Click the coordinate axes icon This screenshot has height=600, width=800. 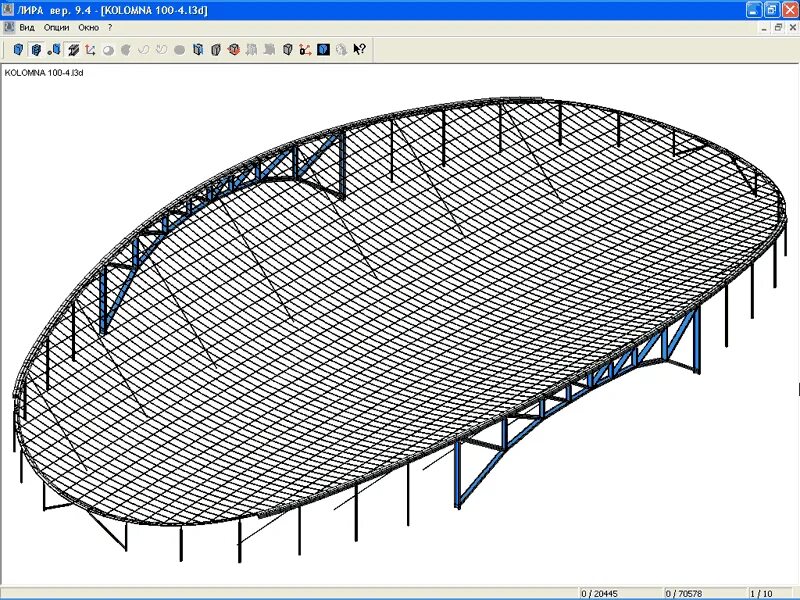point(90,49)
